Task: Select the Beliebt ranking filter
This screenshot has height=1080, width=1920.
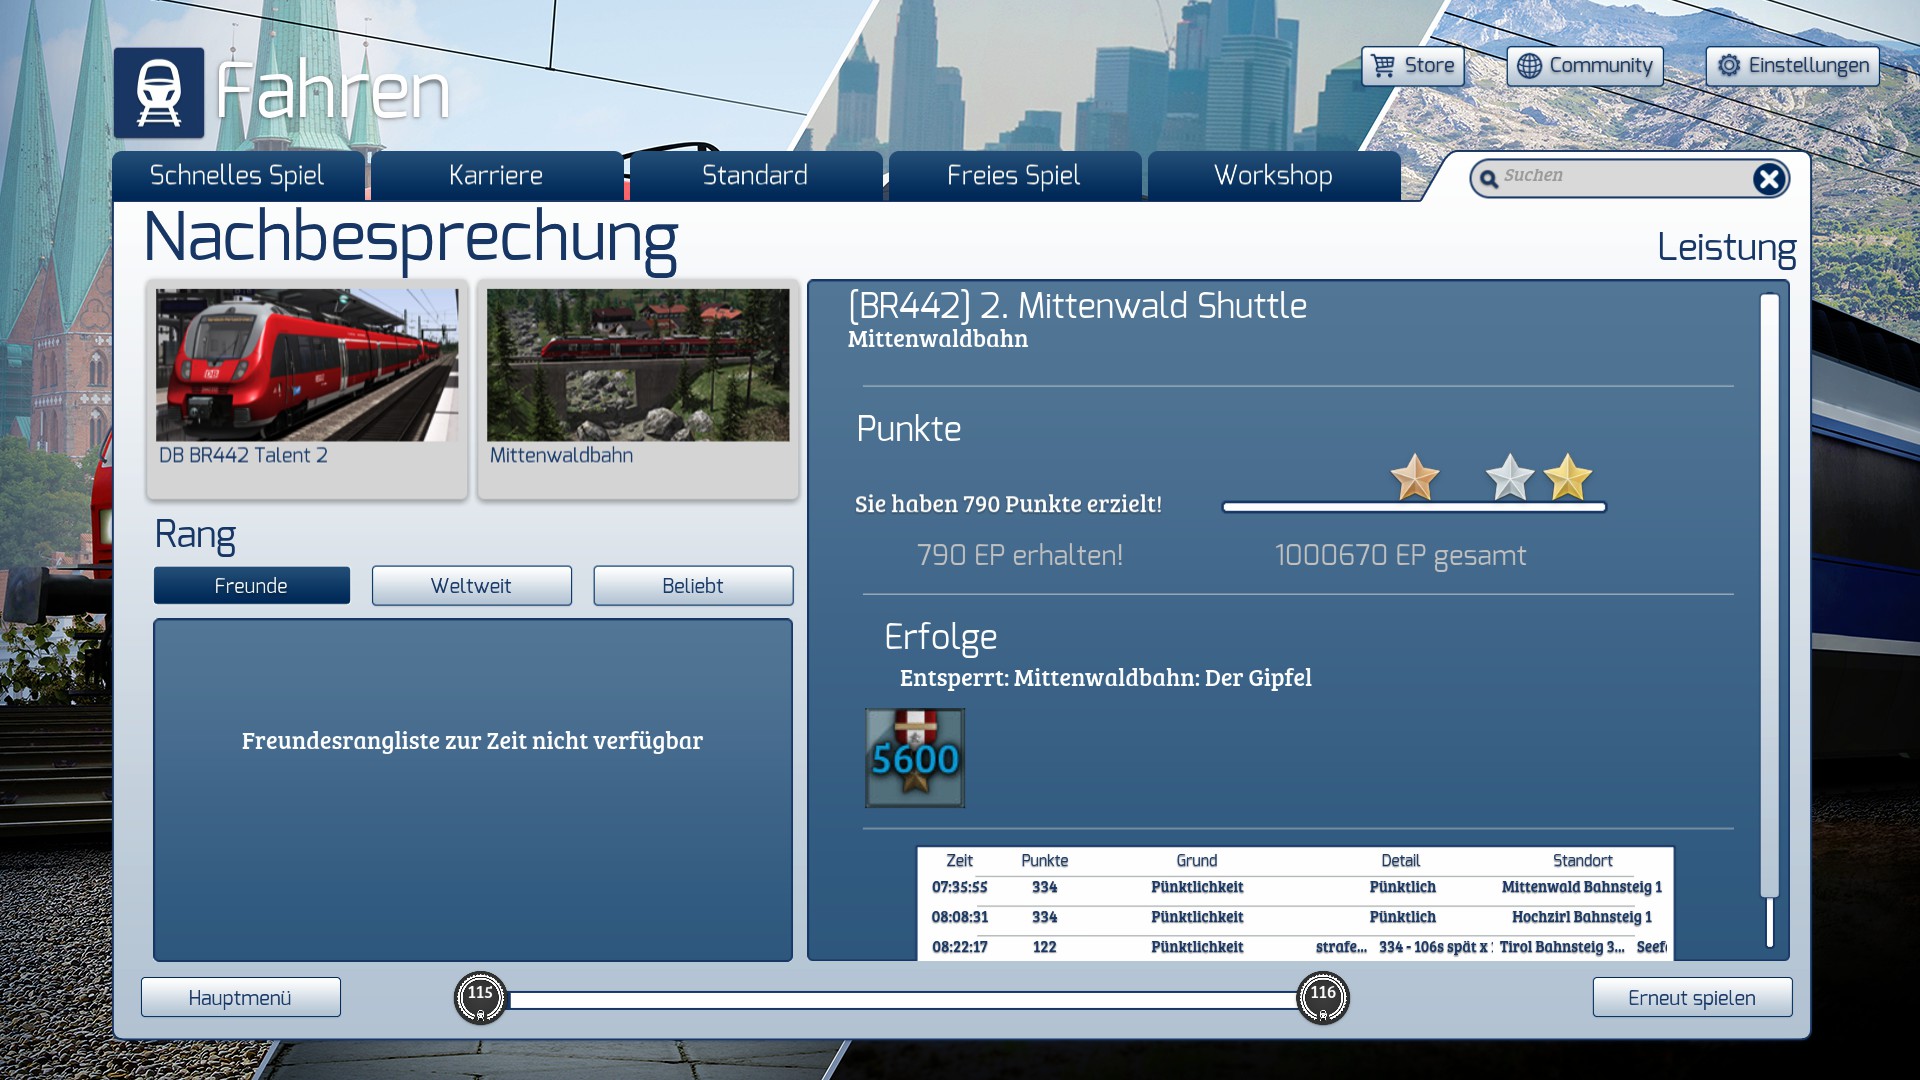Action: click(x=692, y=586)
